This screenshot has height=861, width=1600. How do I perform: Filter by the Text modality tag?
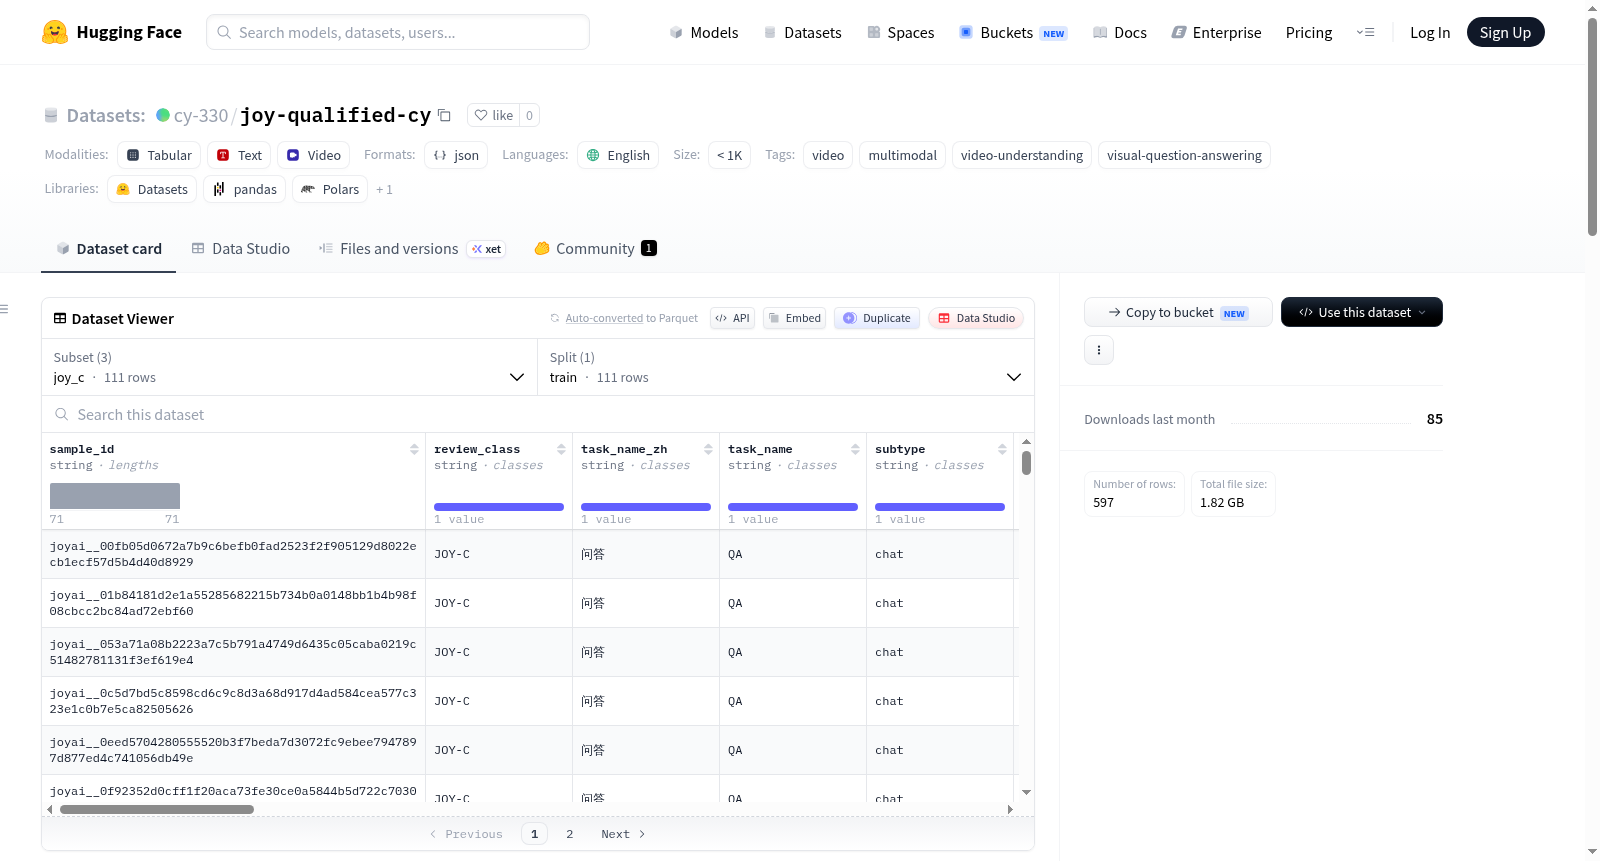[239, 155]
